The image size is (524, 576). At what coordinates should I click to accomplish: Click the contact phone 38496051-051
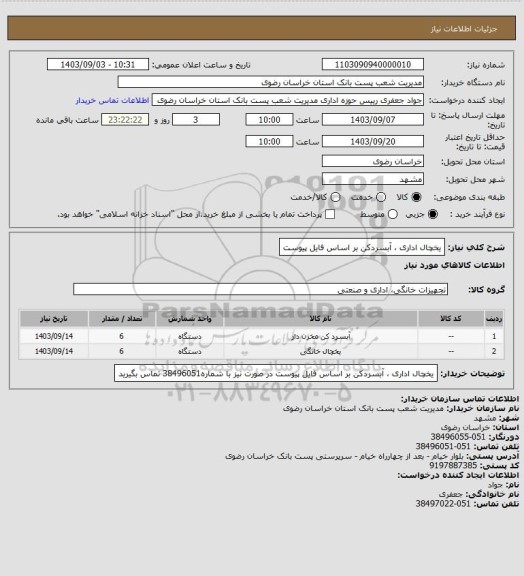pos(443,446)
